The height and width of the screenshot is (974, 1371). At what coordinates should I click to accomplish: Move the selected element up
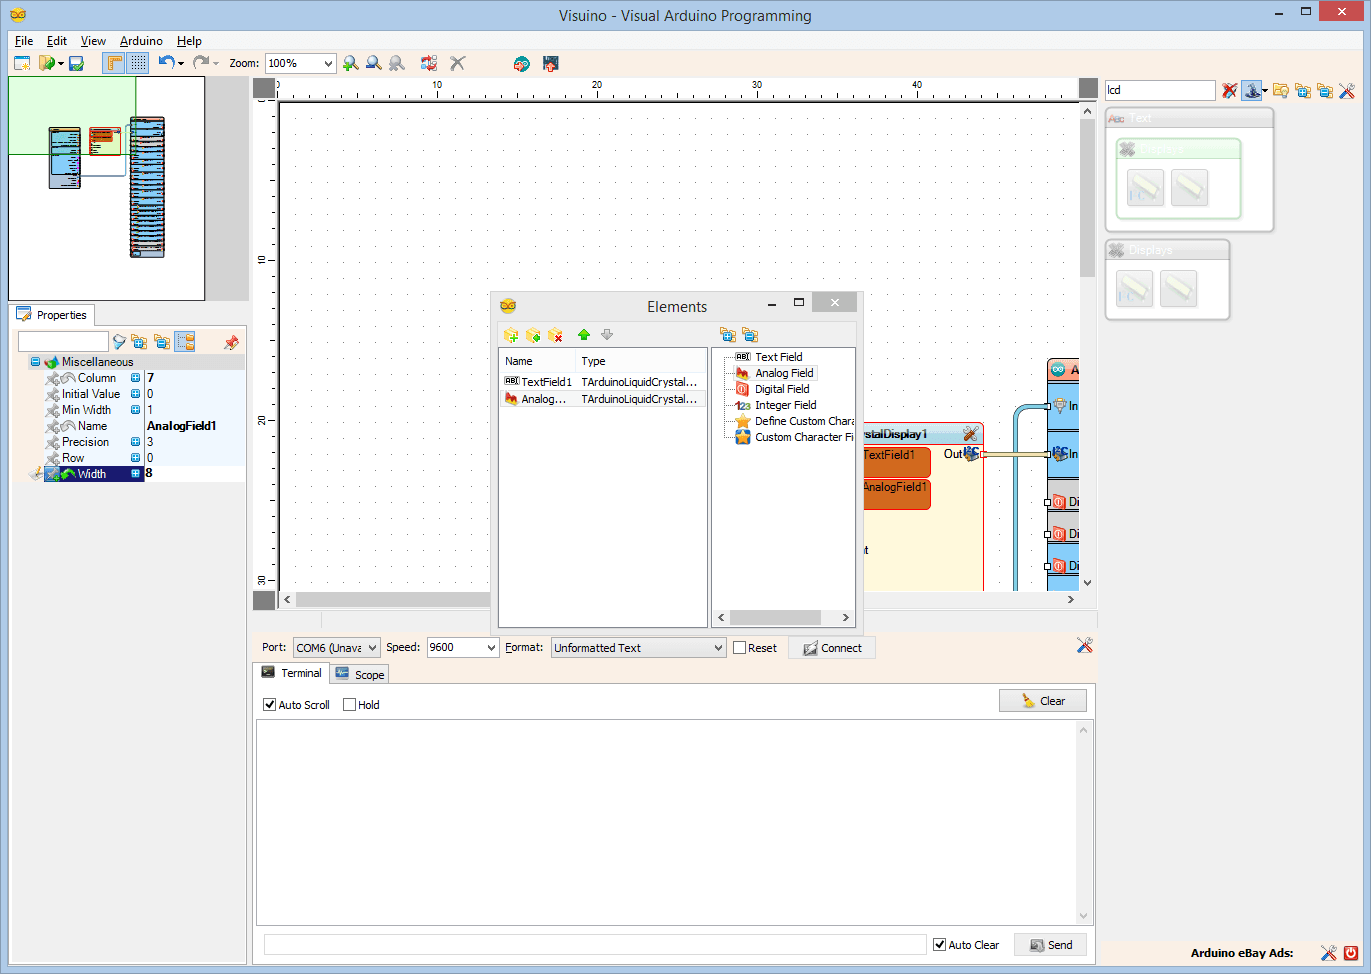pos(584,335)
